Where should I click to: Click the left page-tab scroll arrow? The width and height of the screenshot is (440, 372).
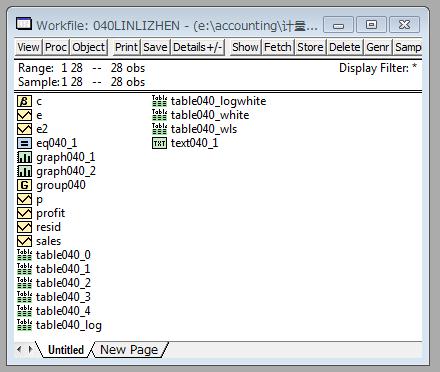point(19,349)
